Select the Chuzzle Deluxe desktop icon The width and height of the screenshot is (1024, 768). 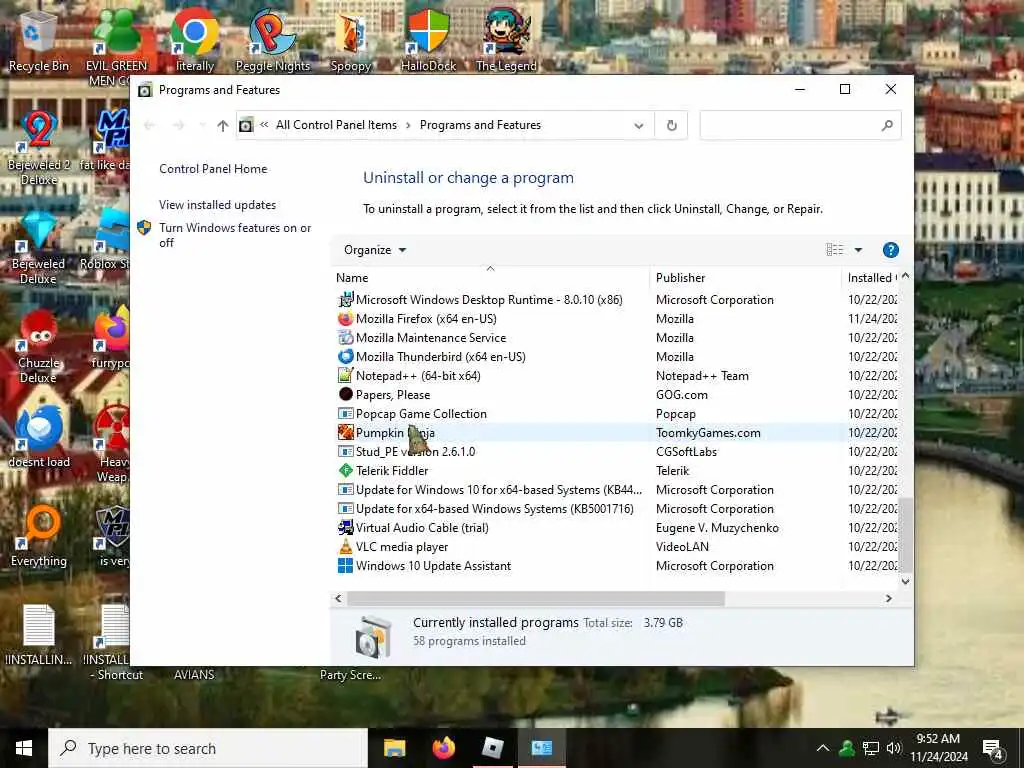[x=39, y=346]
